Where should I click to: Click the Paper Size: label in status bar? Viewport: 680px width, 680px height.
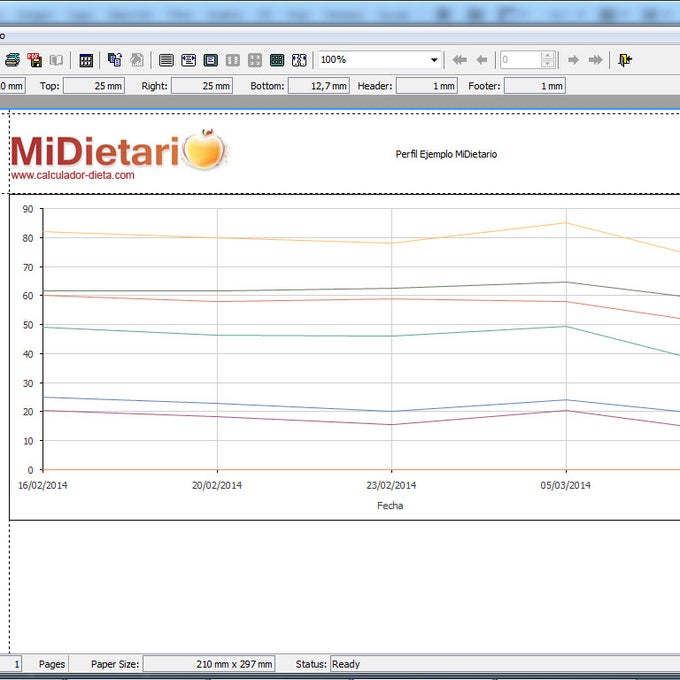[x=115, y=664]
